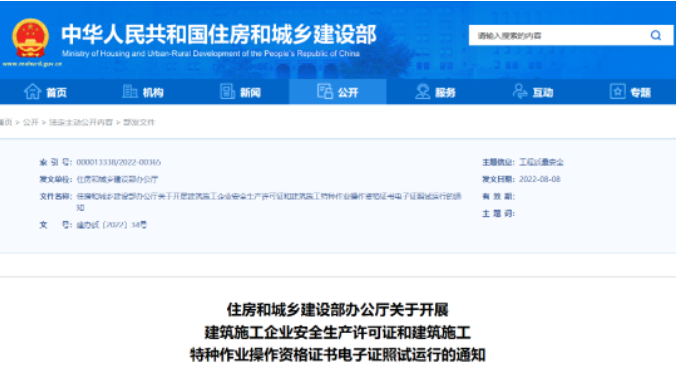Click the building icon beside 机构

[x=129, y=91]
